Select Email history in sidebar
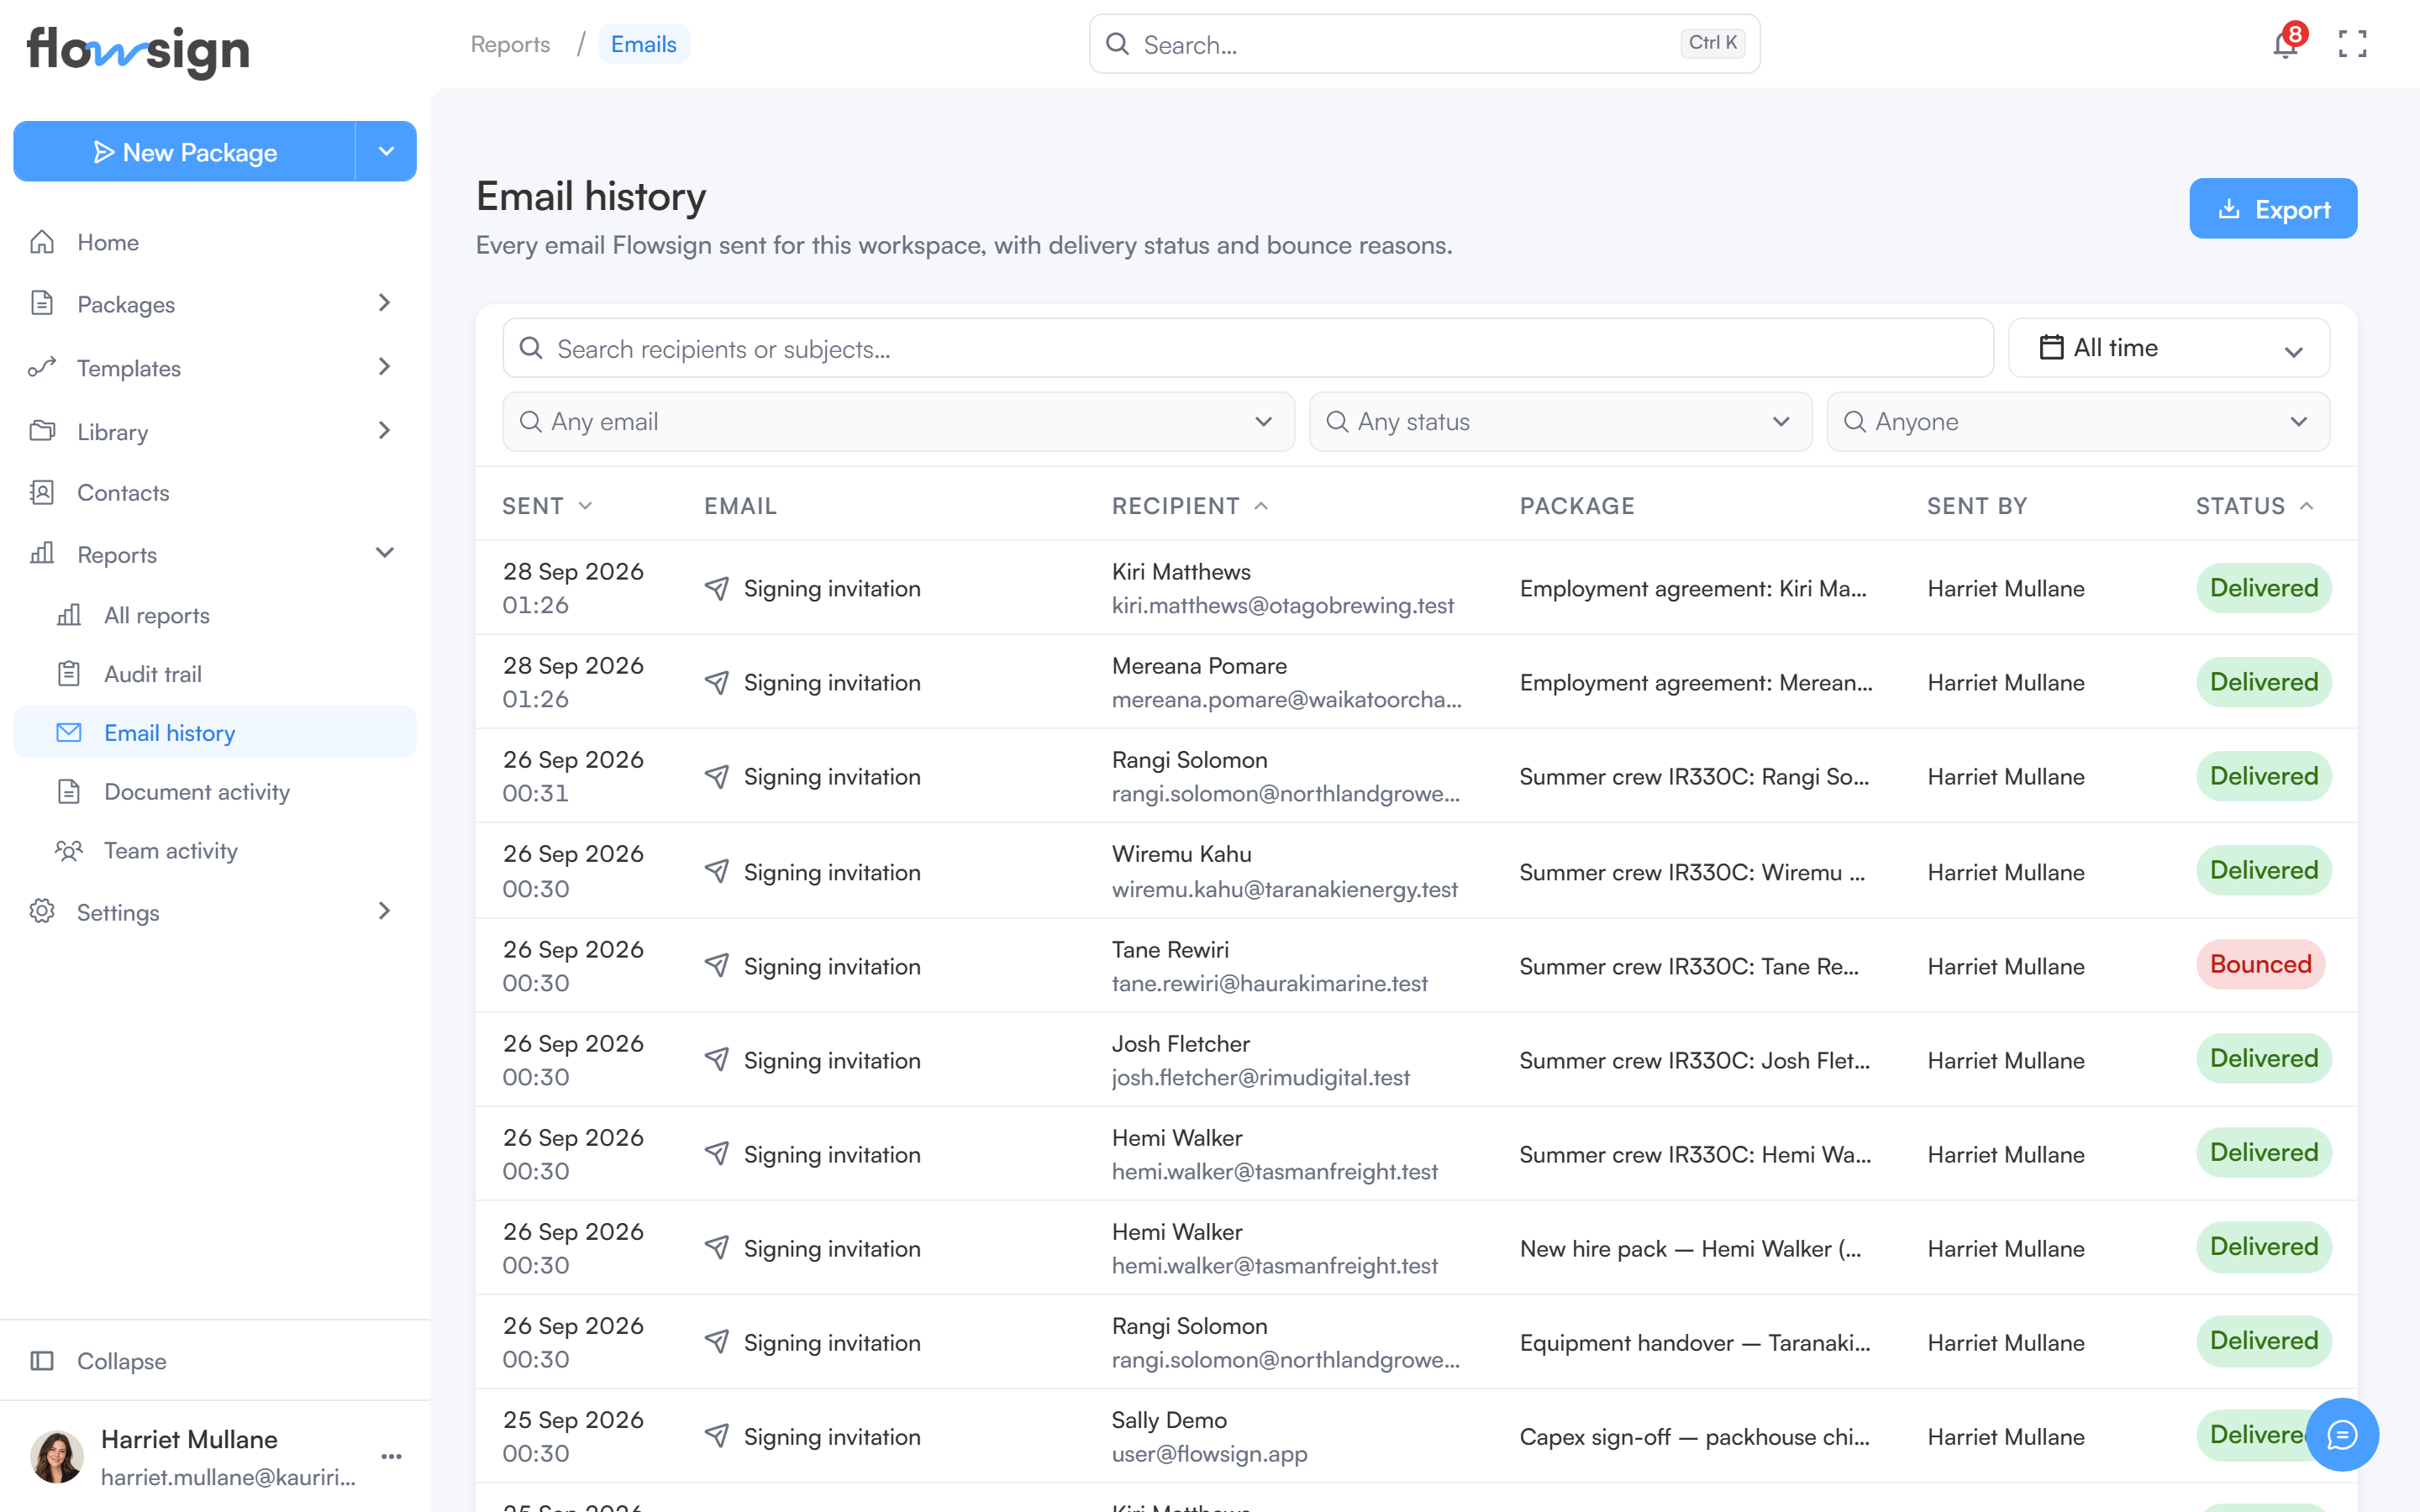2420x1512 pixels. pyautogui.click(x=215, y=733)
